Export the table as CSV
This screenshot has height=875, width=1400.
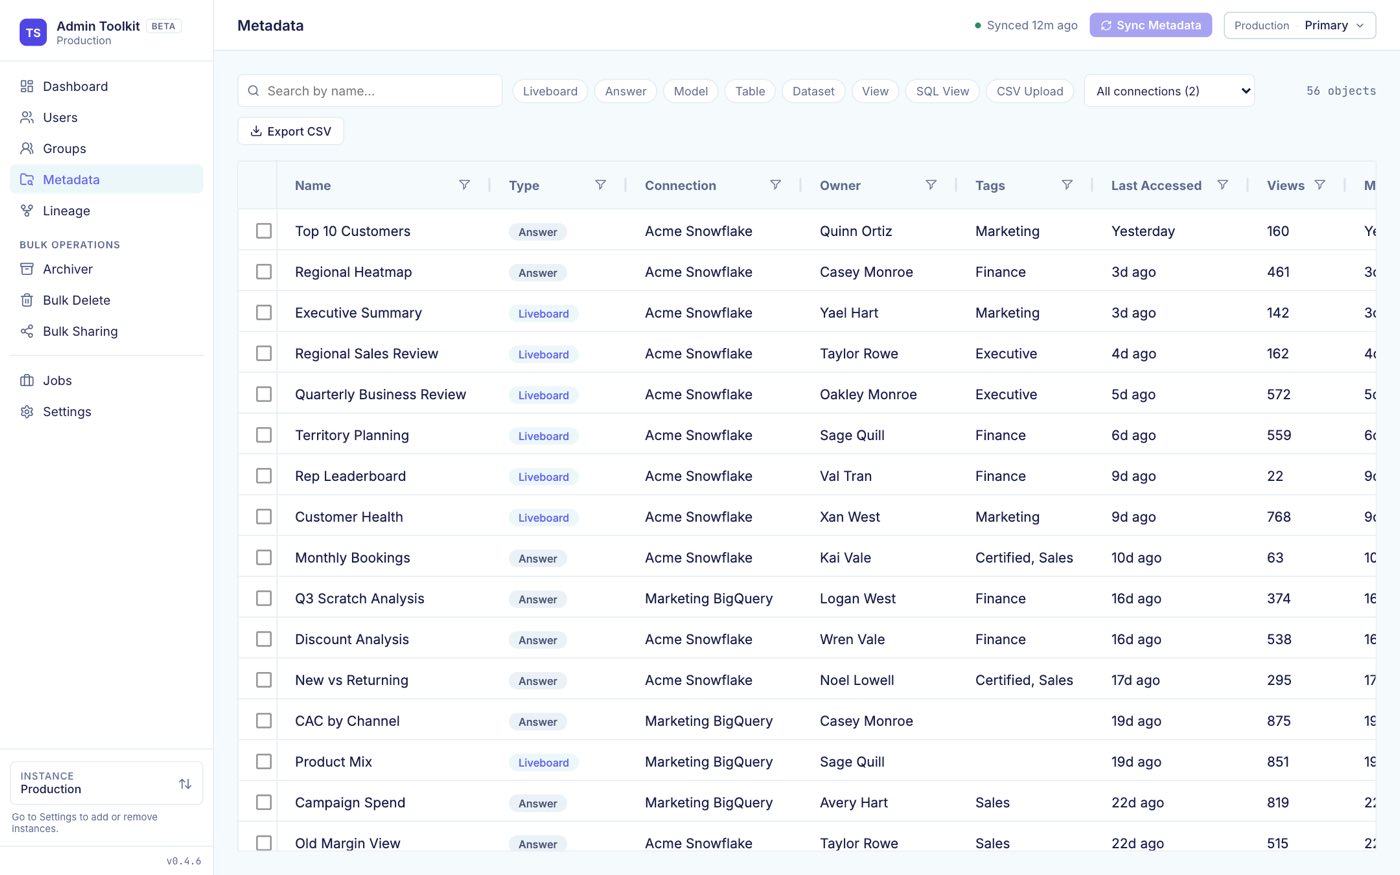[290, 131]
